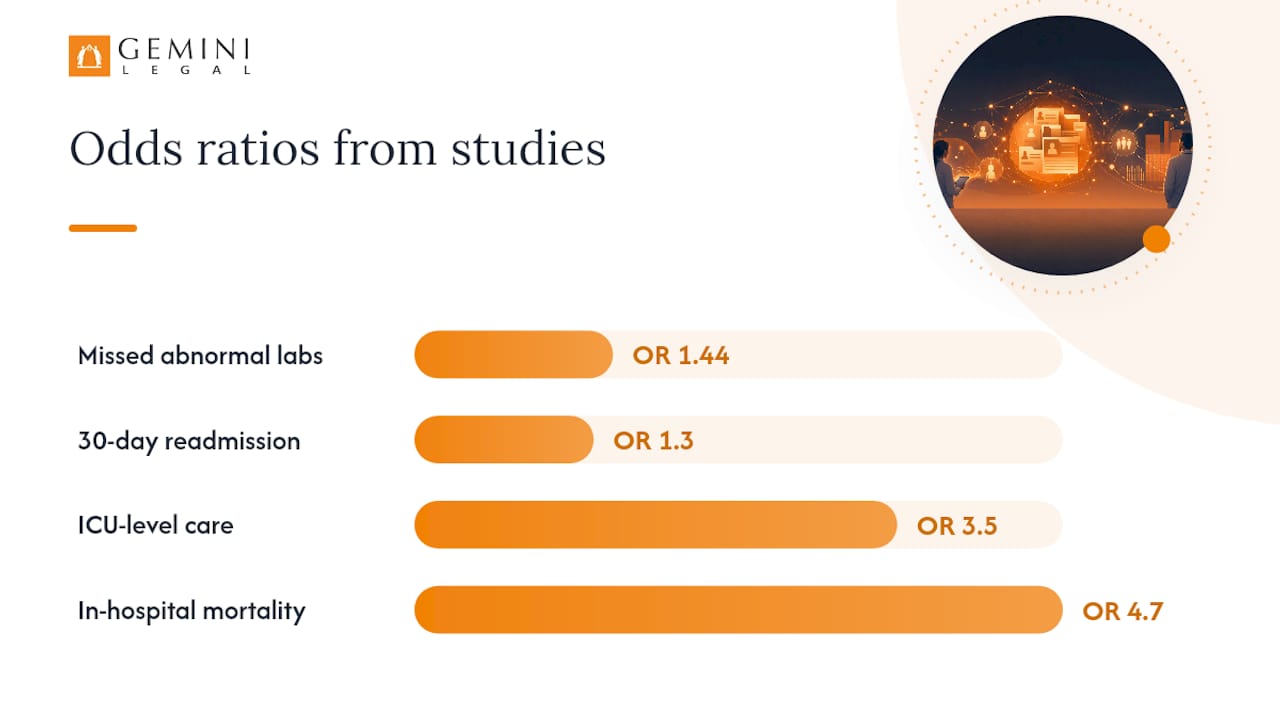Click the LEGAL text under the logo
The width and height of the screenshot is (1280, 720).
(x=184, y=70)
